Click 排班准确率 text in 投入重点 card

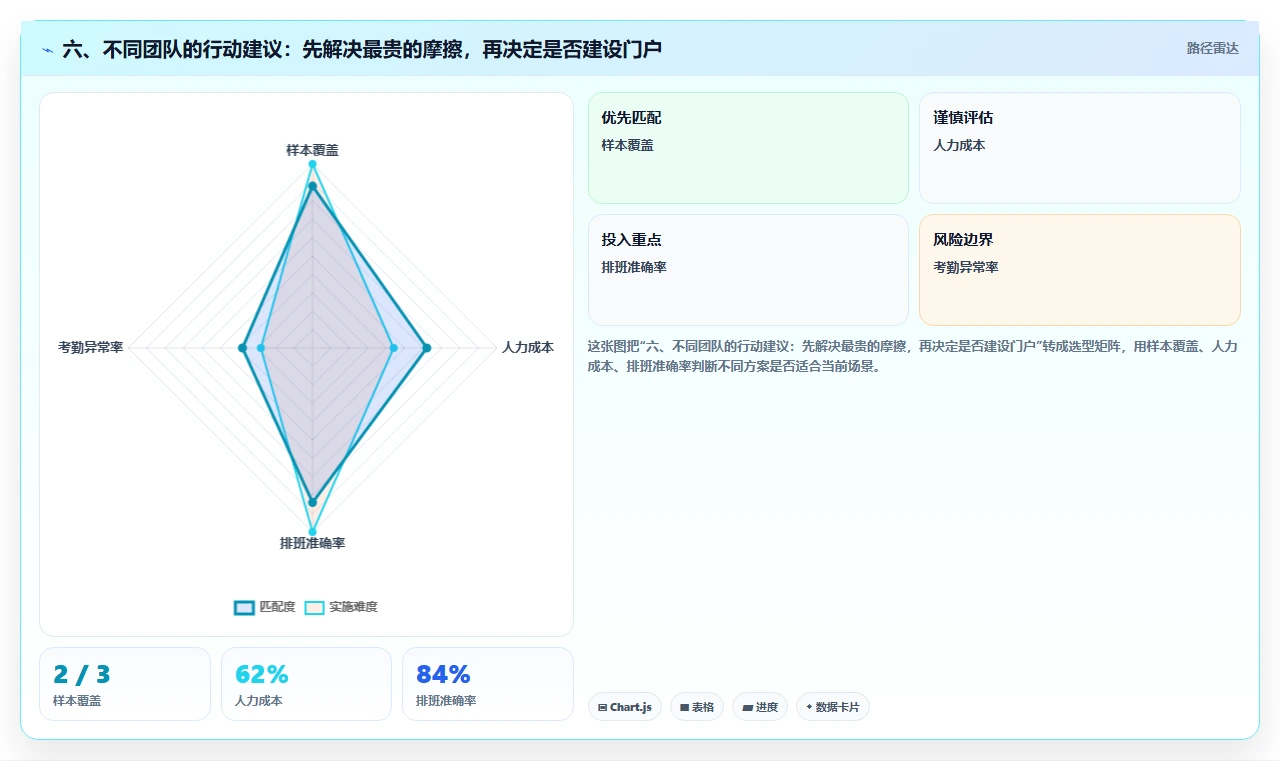point(634,267)
